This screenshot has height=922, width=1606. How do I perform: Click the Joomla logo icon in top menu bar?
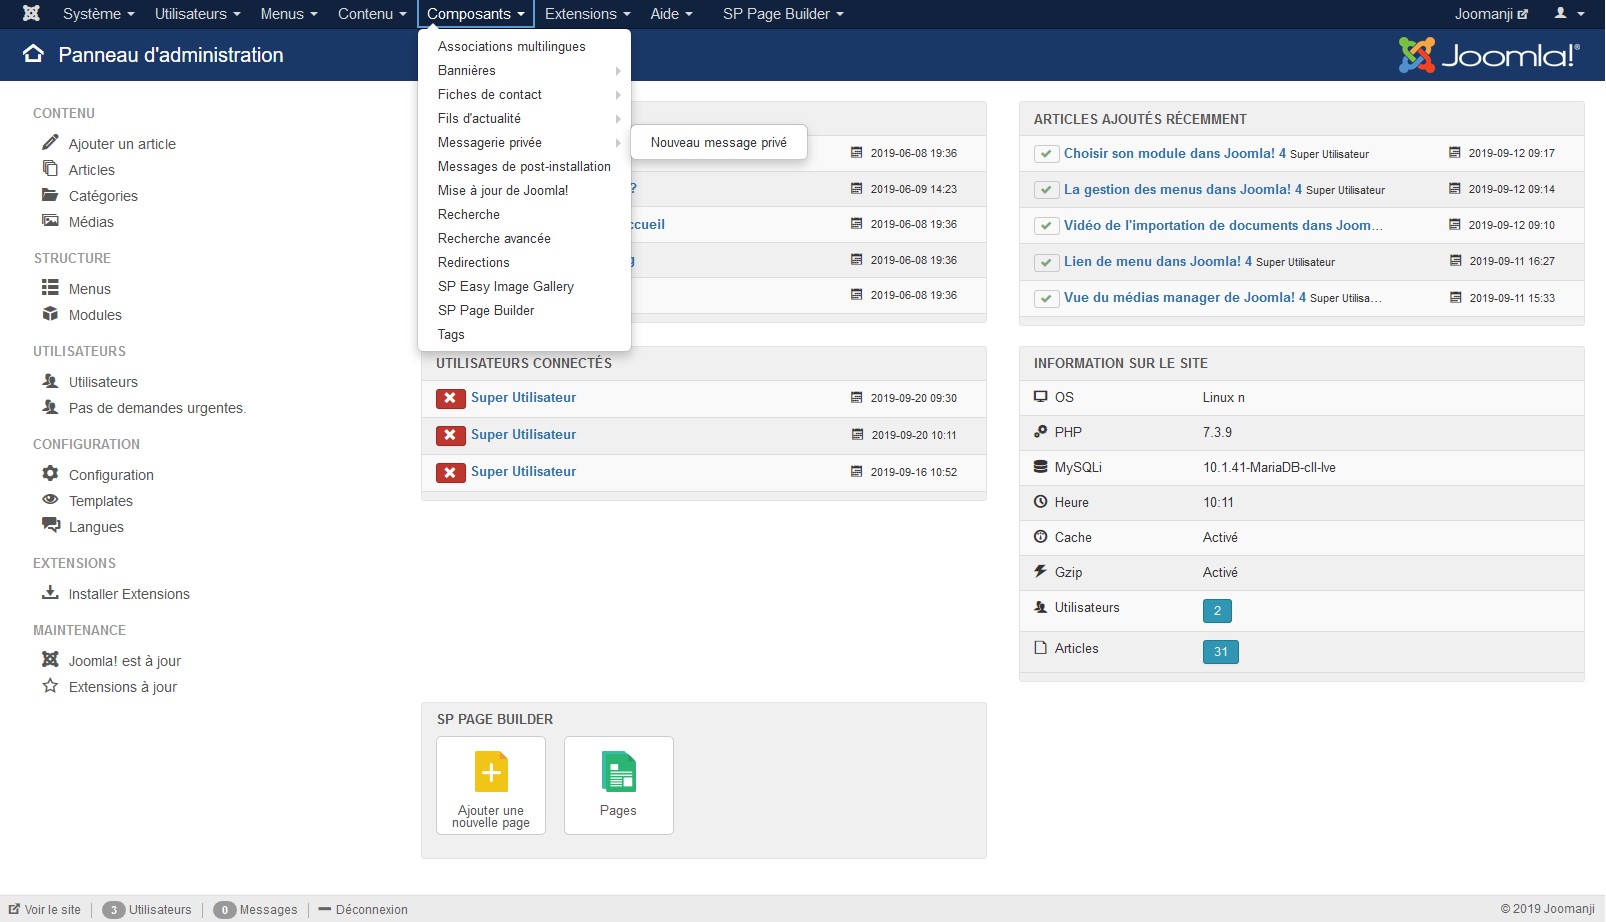31,14
